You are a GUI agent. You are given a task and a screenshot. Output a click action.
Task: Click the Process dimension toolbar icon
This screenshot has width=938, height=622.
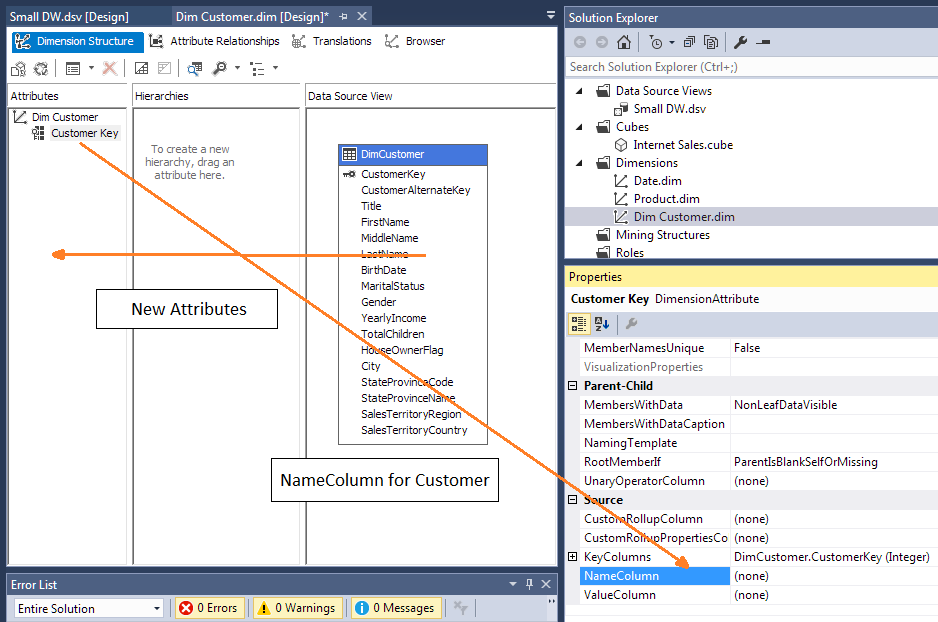point(18,68)
